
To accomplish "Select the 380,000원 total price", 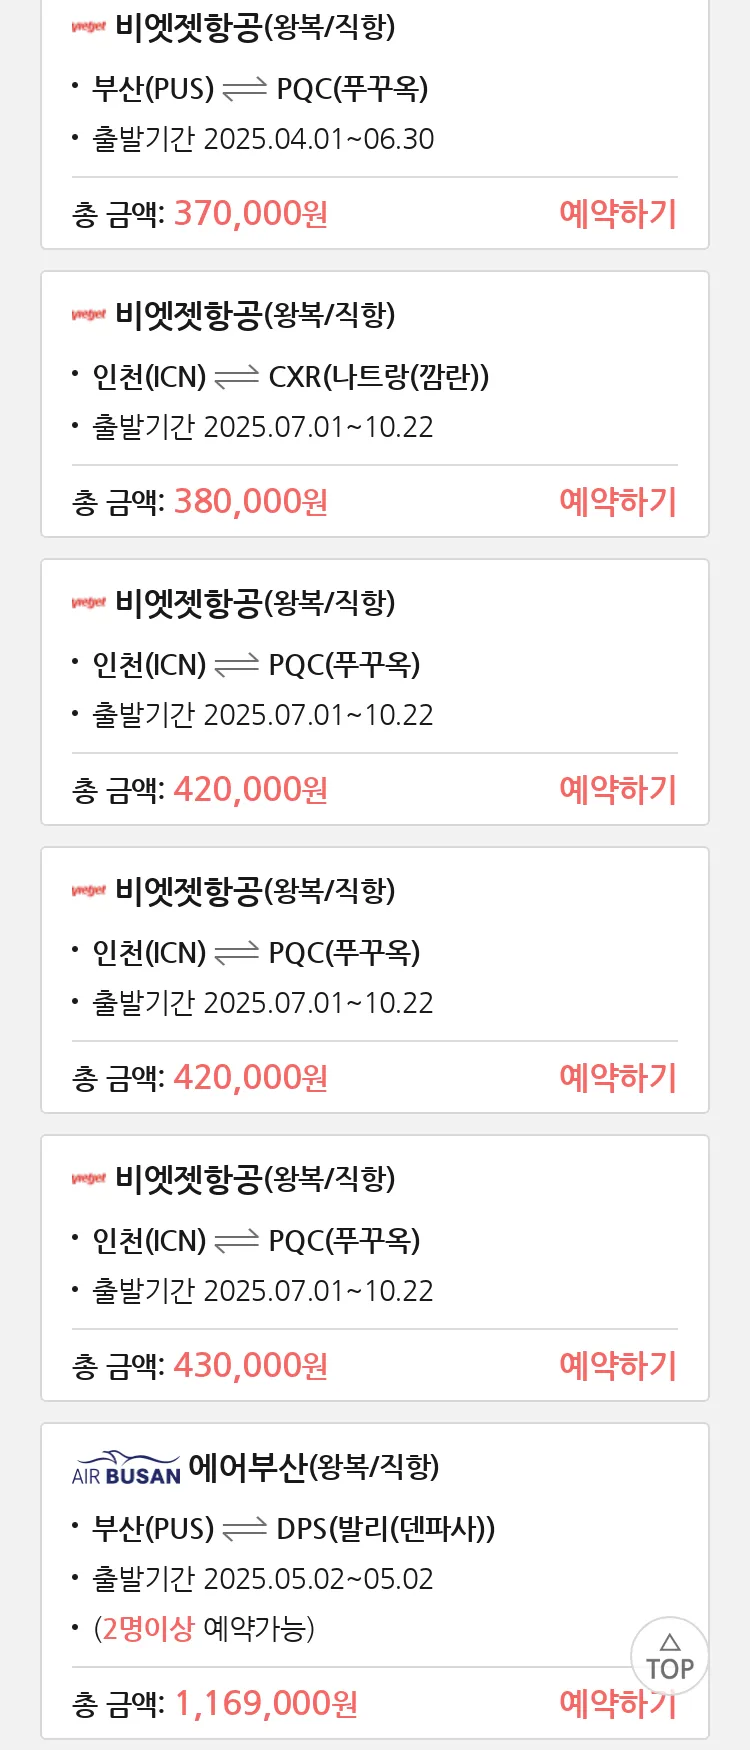I will pyautogui.click(x=251, y=501).
